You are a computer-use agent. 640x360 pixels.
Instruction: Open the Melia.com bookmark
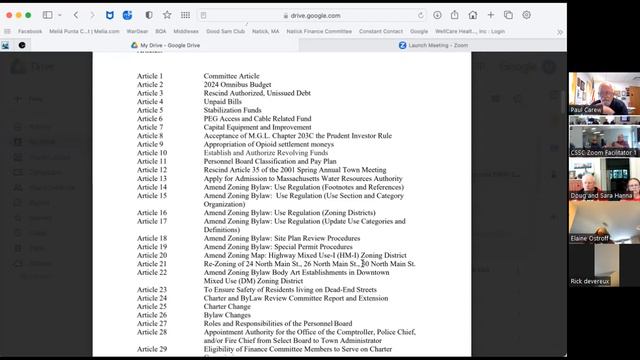pyautogui.click(x=84, y=31)
